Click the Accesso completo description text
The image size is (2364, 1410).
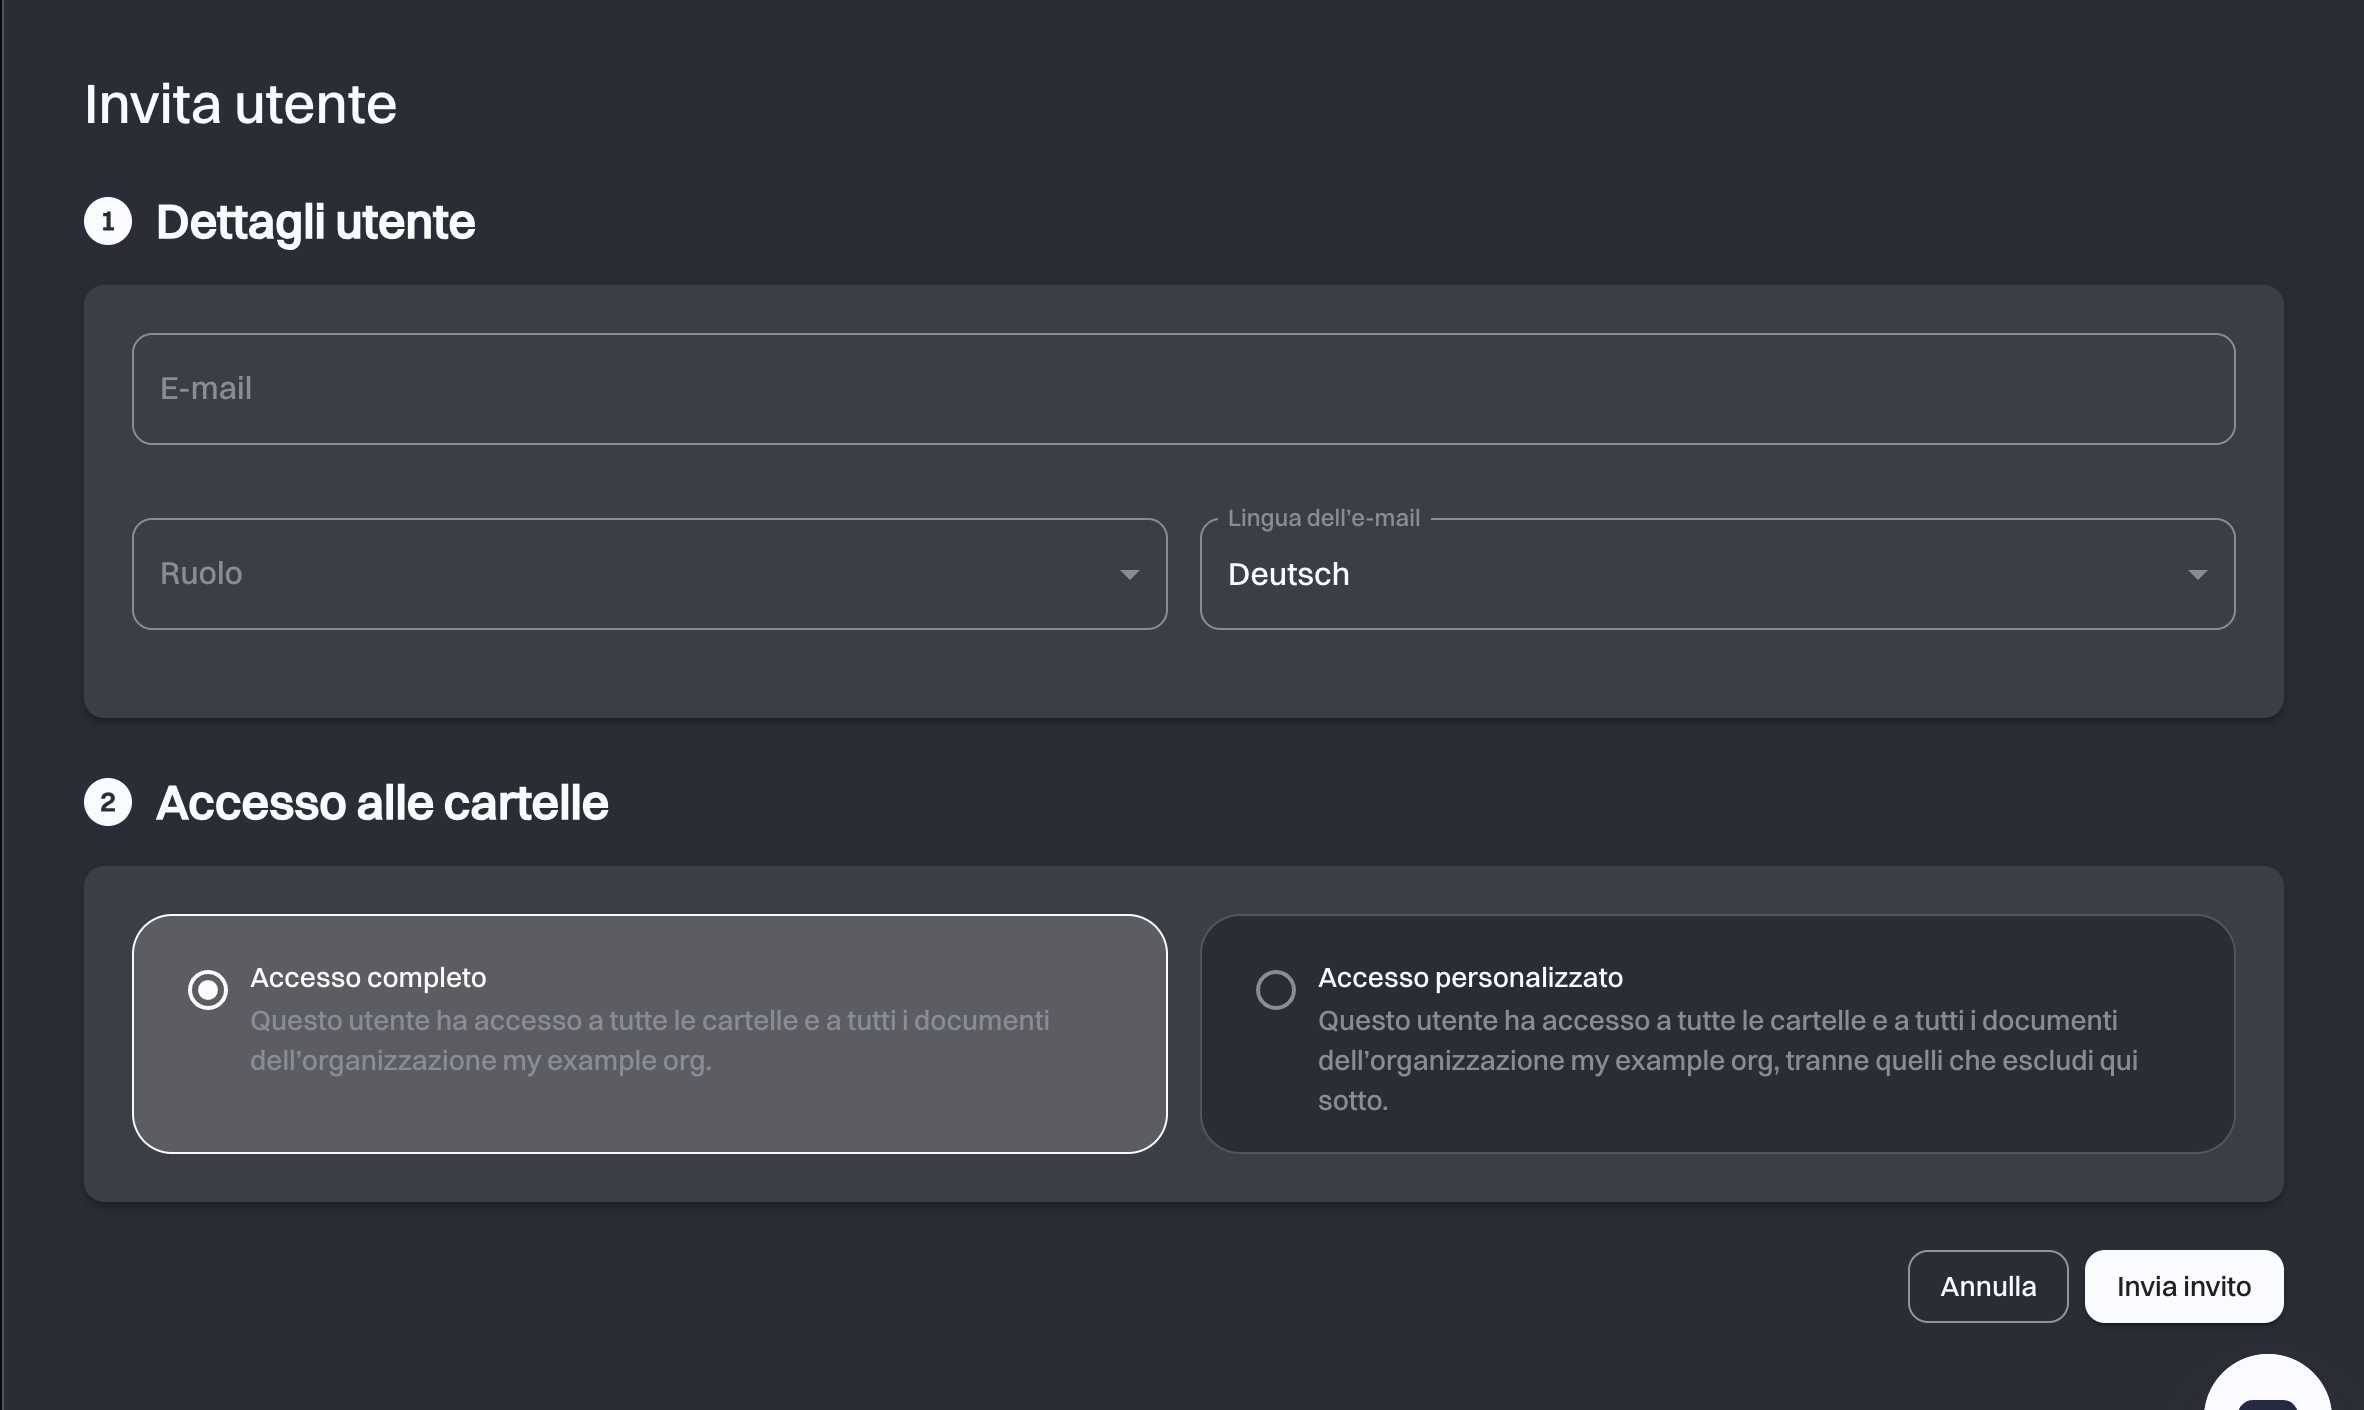[x=649, y=1040]
